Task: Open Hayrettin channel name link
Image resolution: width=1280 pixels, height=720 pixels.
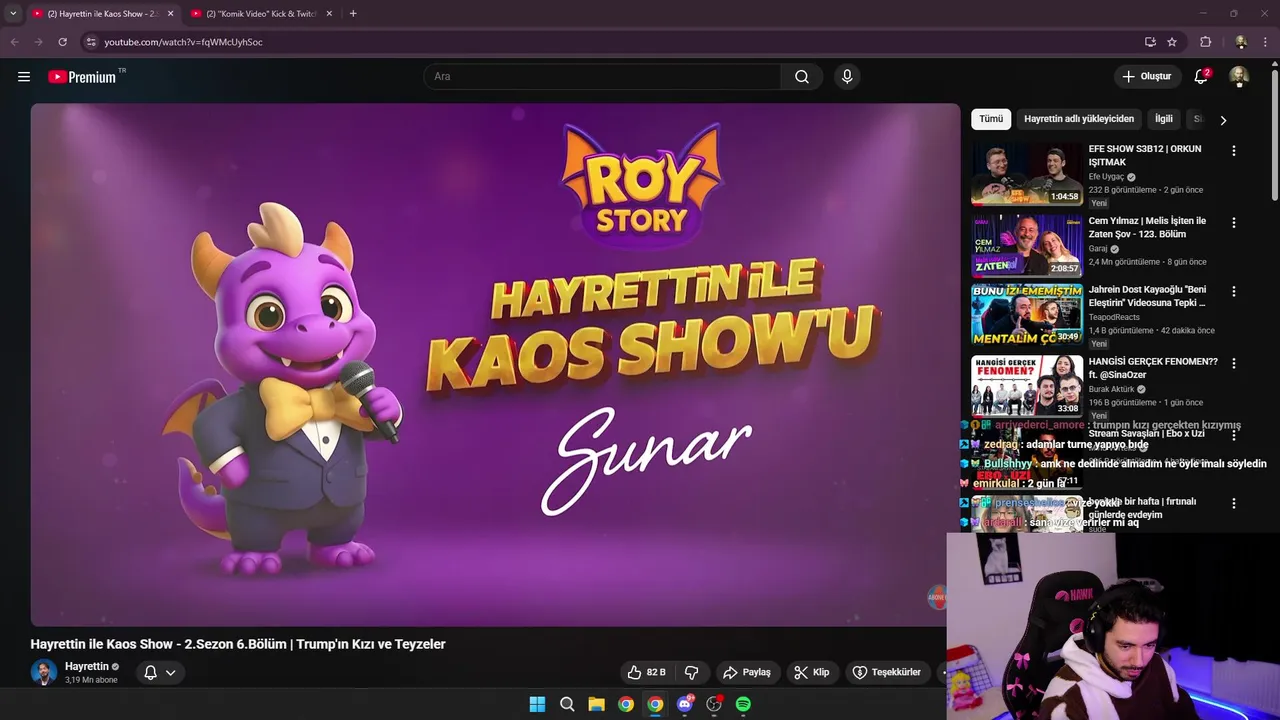Action: click(87, 667)
